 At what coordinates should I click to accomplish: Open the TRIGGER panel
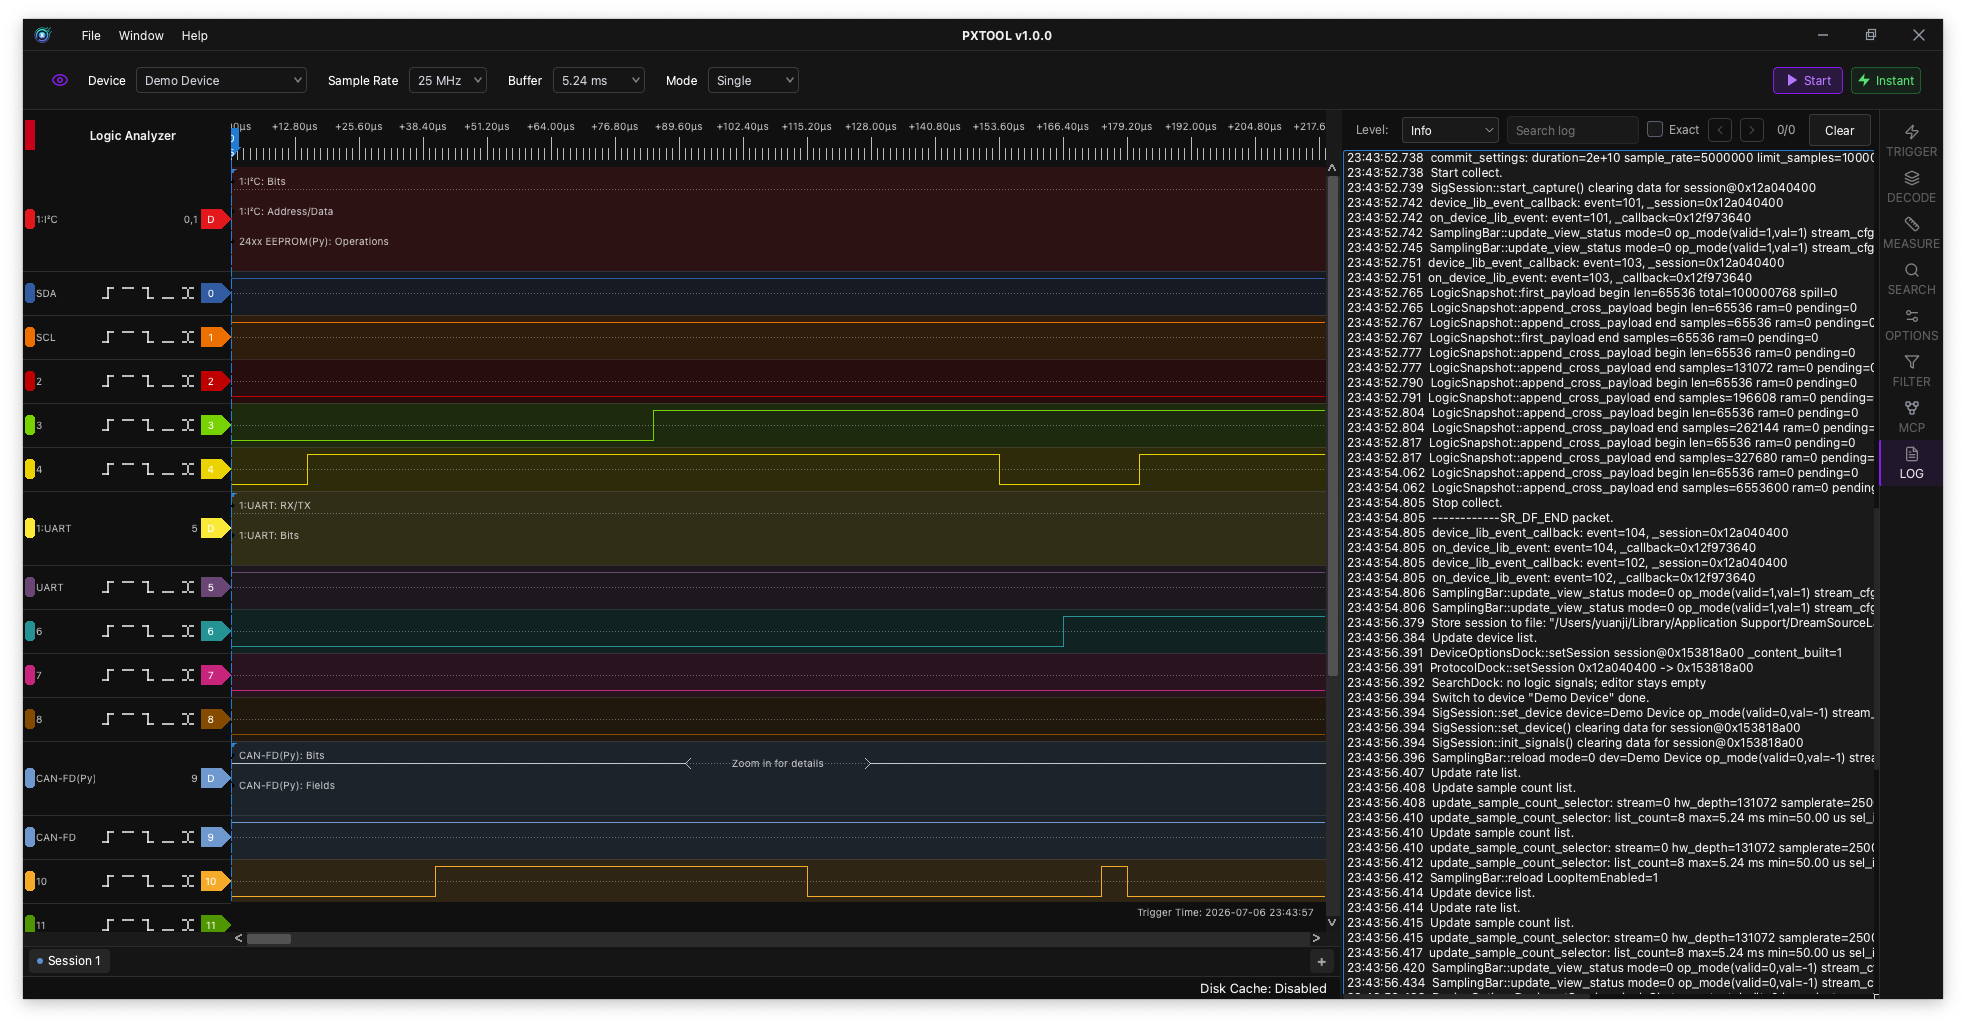1911,141
